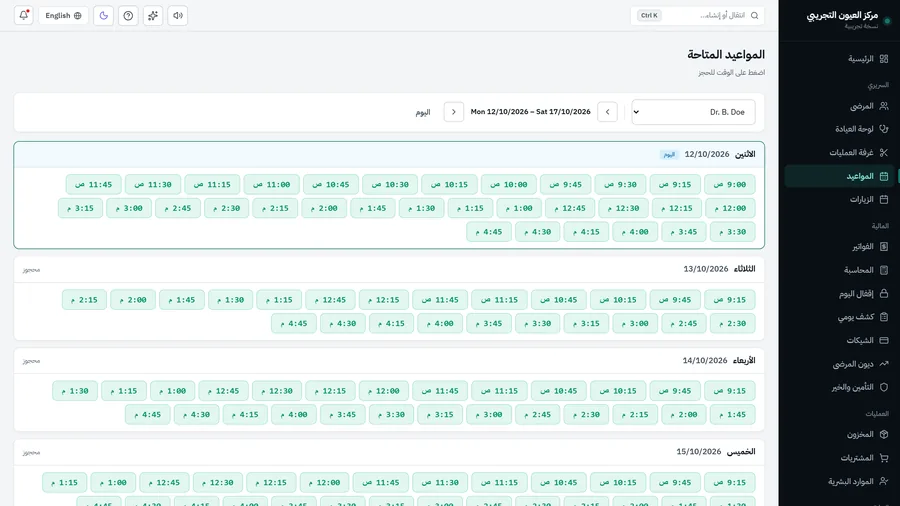Click the المواعيد المتاحة page heading
900x506 pixels.
tap(726, 55)
